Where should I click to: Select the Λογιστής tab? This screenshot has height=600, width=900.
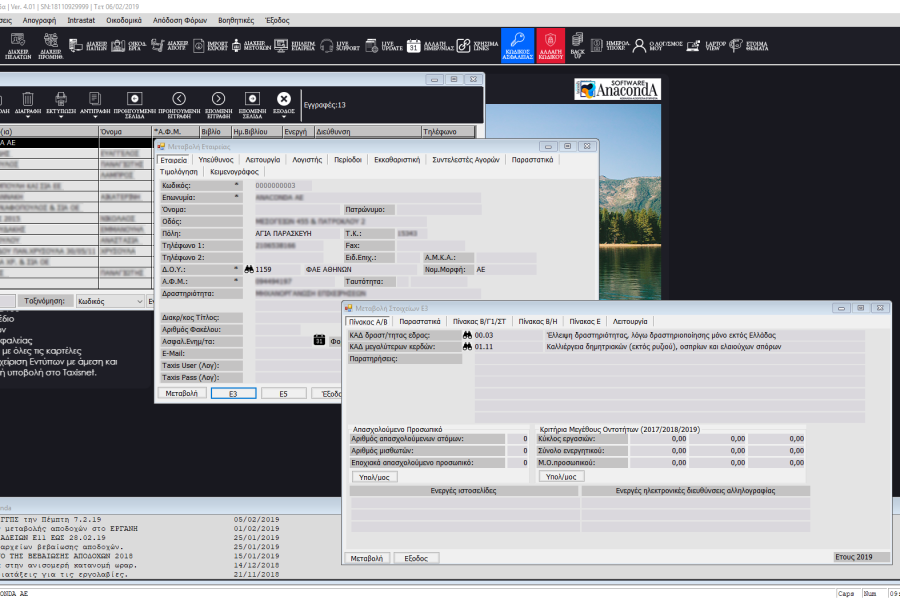pos(307,159)
